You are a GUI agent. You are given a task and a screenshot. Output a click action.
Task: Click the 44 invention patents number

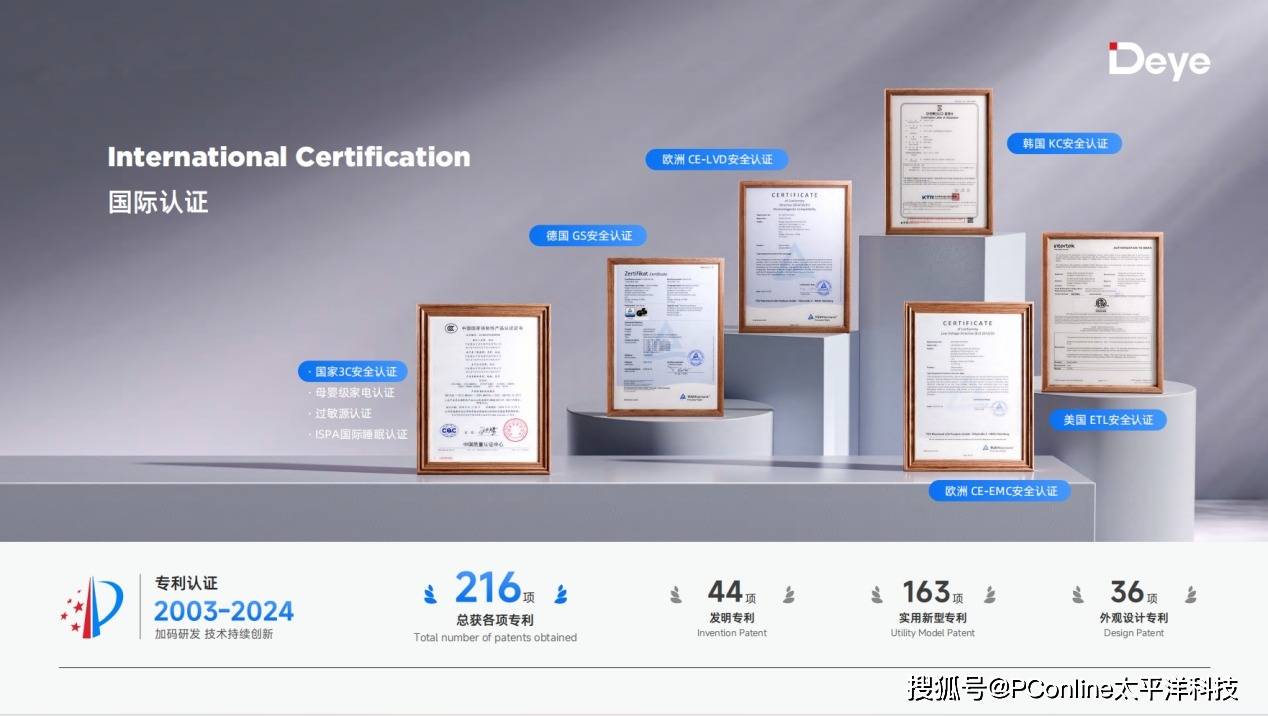click(725, 592)
